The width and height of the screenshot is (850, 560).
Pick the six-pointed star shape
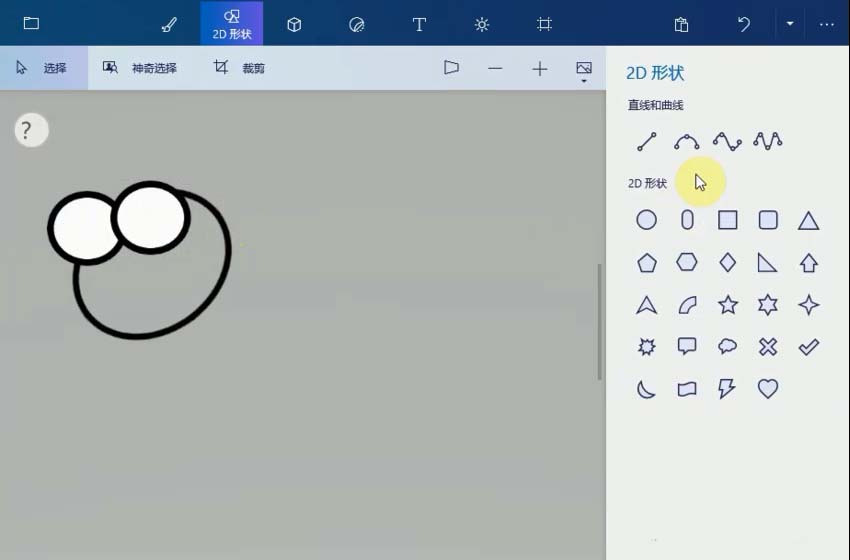(768, 305)
